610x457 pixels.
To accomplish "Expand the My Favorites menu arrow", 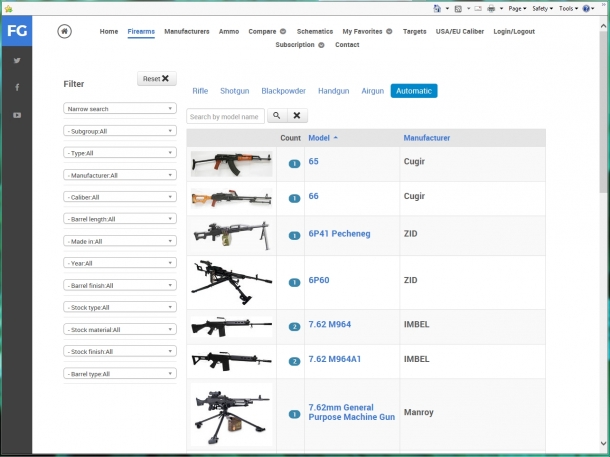I will 389,32.
